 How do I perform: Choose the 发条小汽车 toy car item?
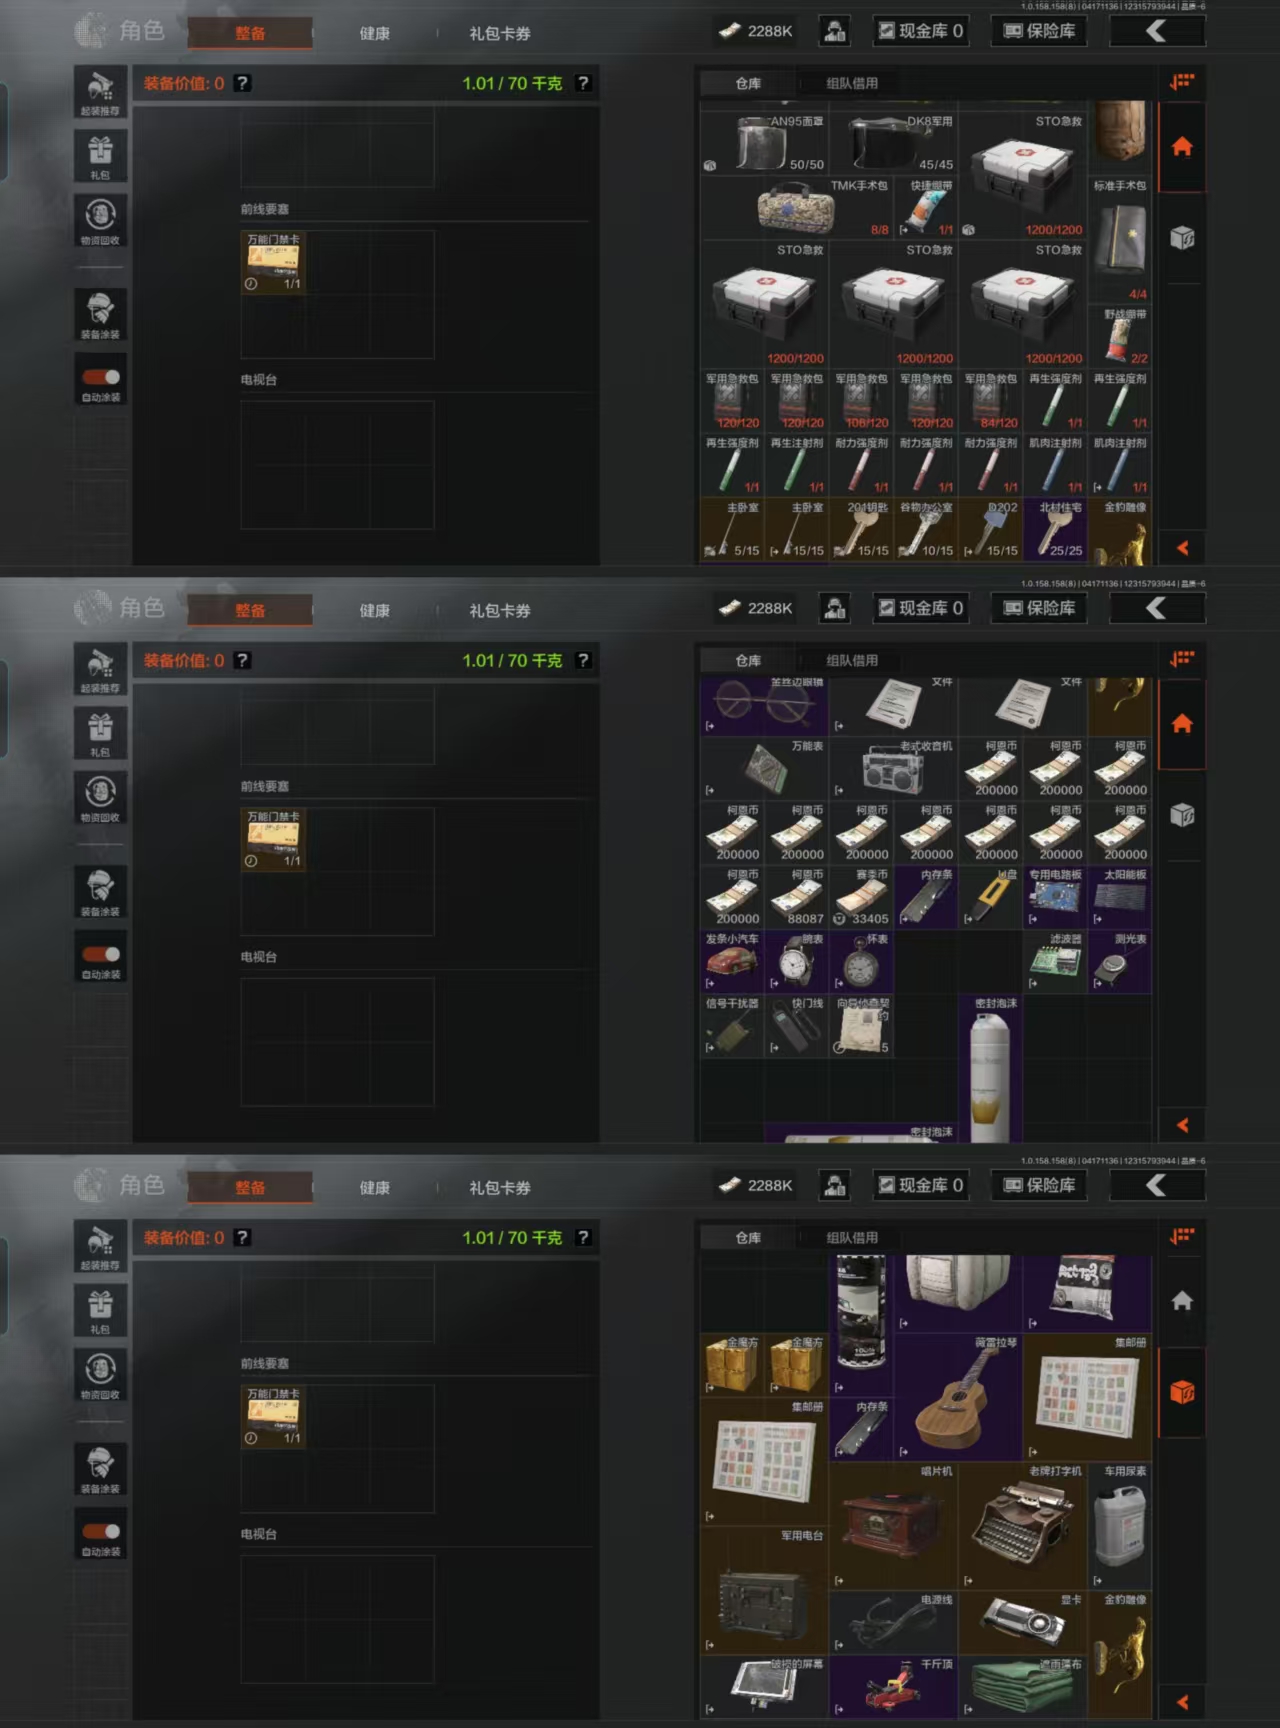click(732, 961)
